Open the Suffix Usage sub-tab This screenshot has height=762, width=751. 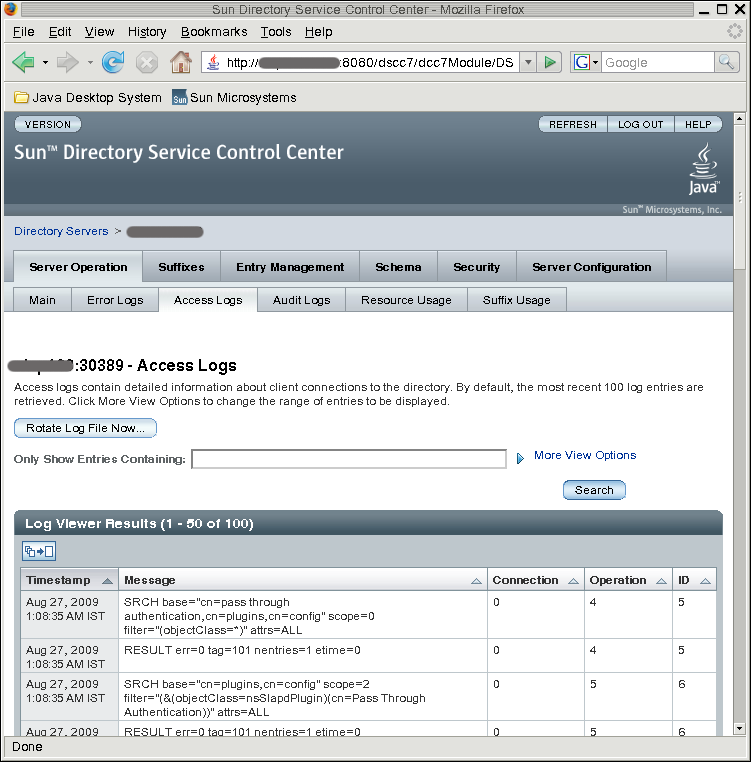(x=517, y=300)
